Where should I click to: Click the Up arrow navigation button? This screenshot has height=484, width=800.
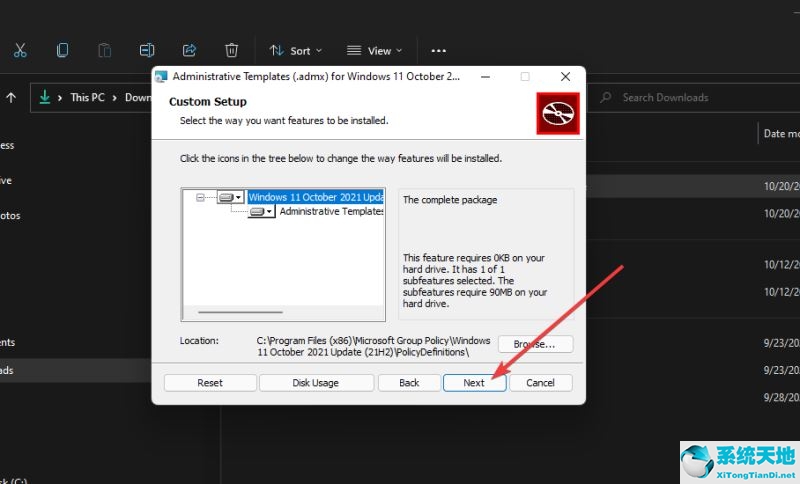pos(11,97)
